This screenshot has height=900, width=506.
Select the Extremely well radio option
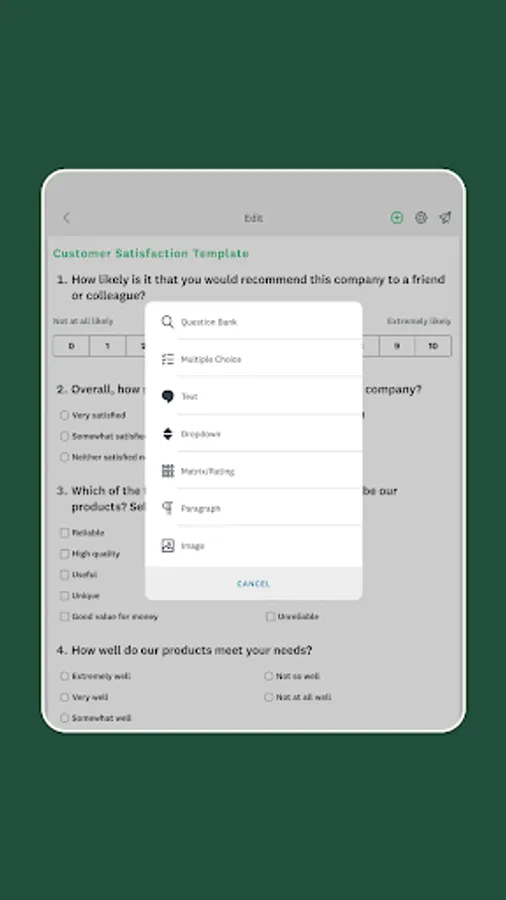65,676
